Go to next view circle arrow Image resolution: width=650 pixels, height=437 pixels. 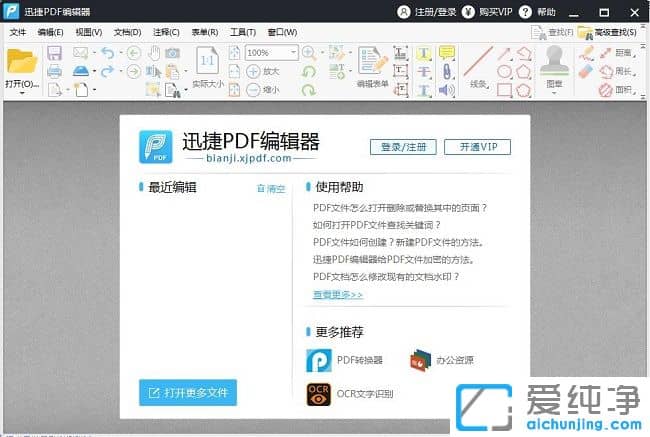pos(133,71)
